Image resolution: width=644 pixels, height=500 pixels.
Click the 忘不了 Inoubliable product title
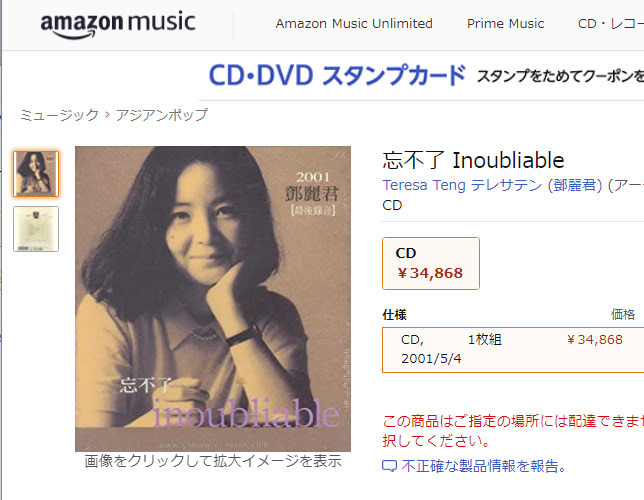pyautogui.click(x=473, y=160)
